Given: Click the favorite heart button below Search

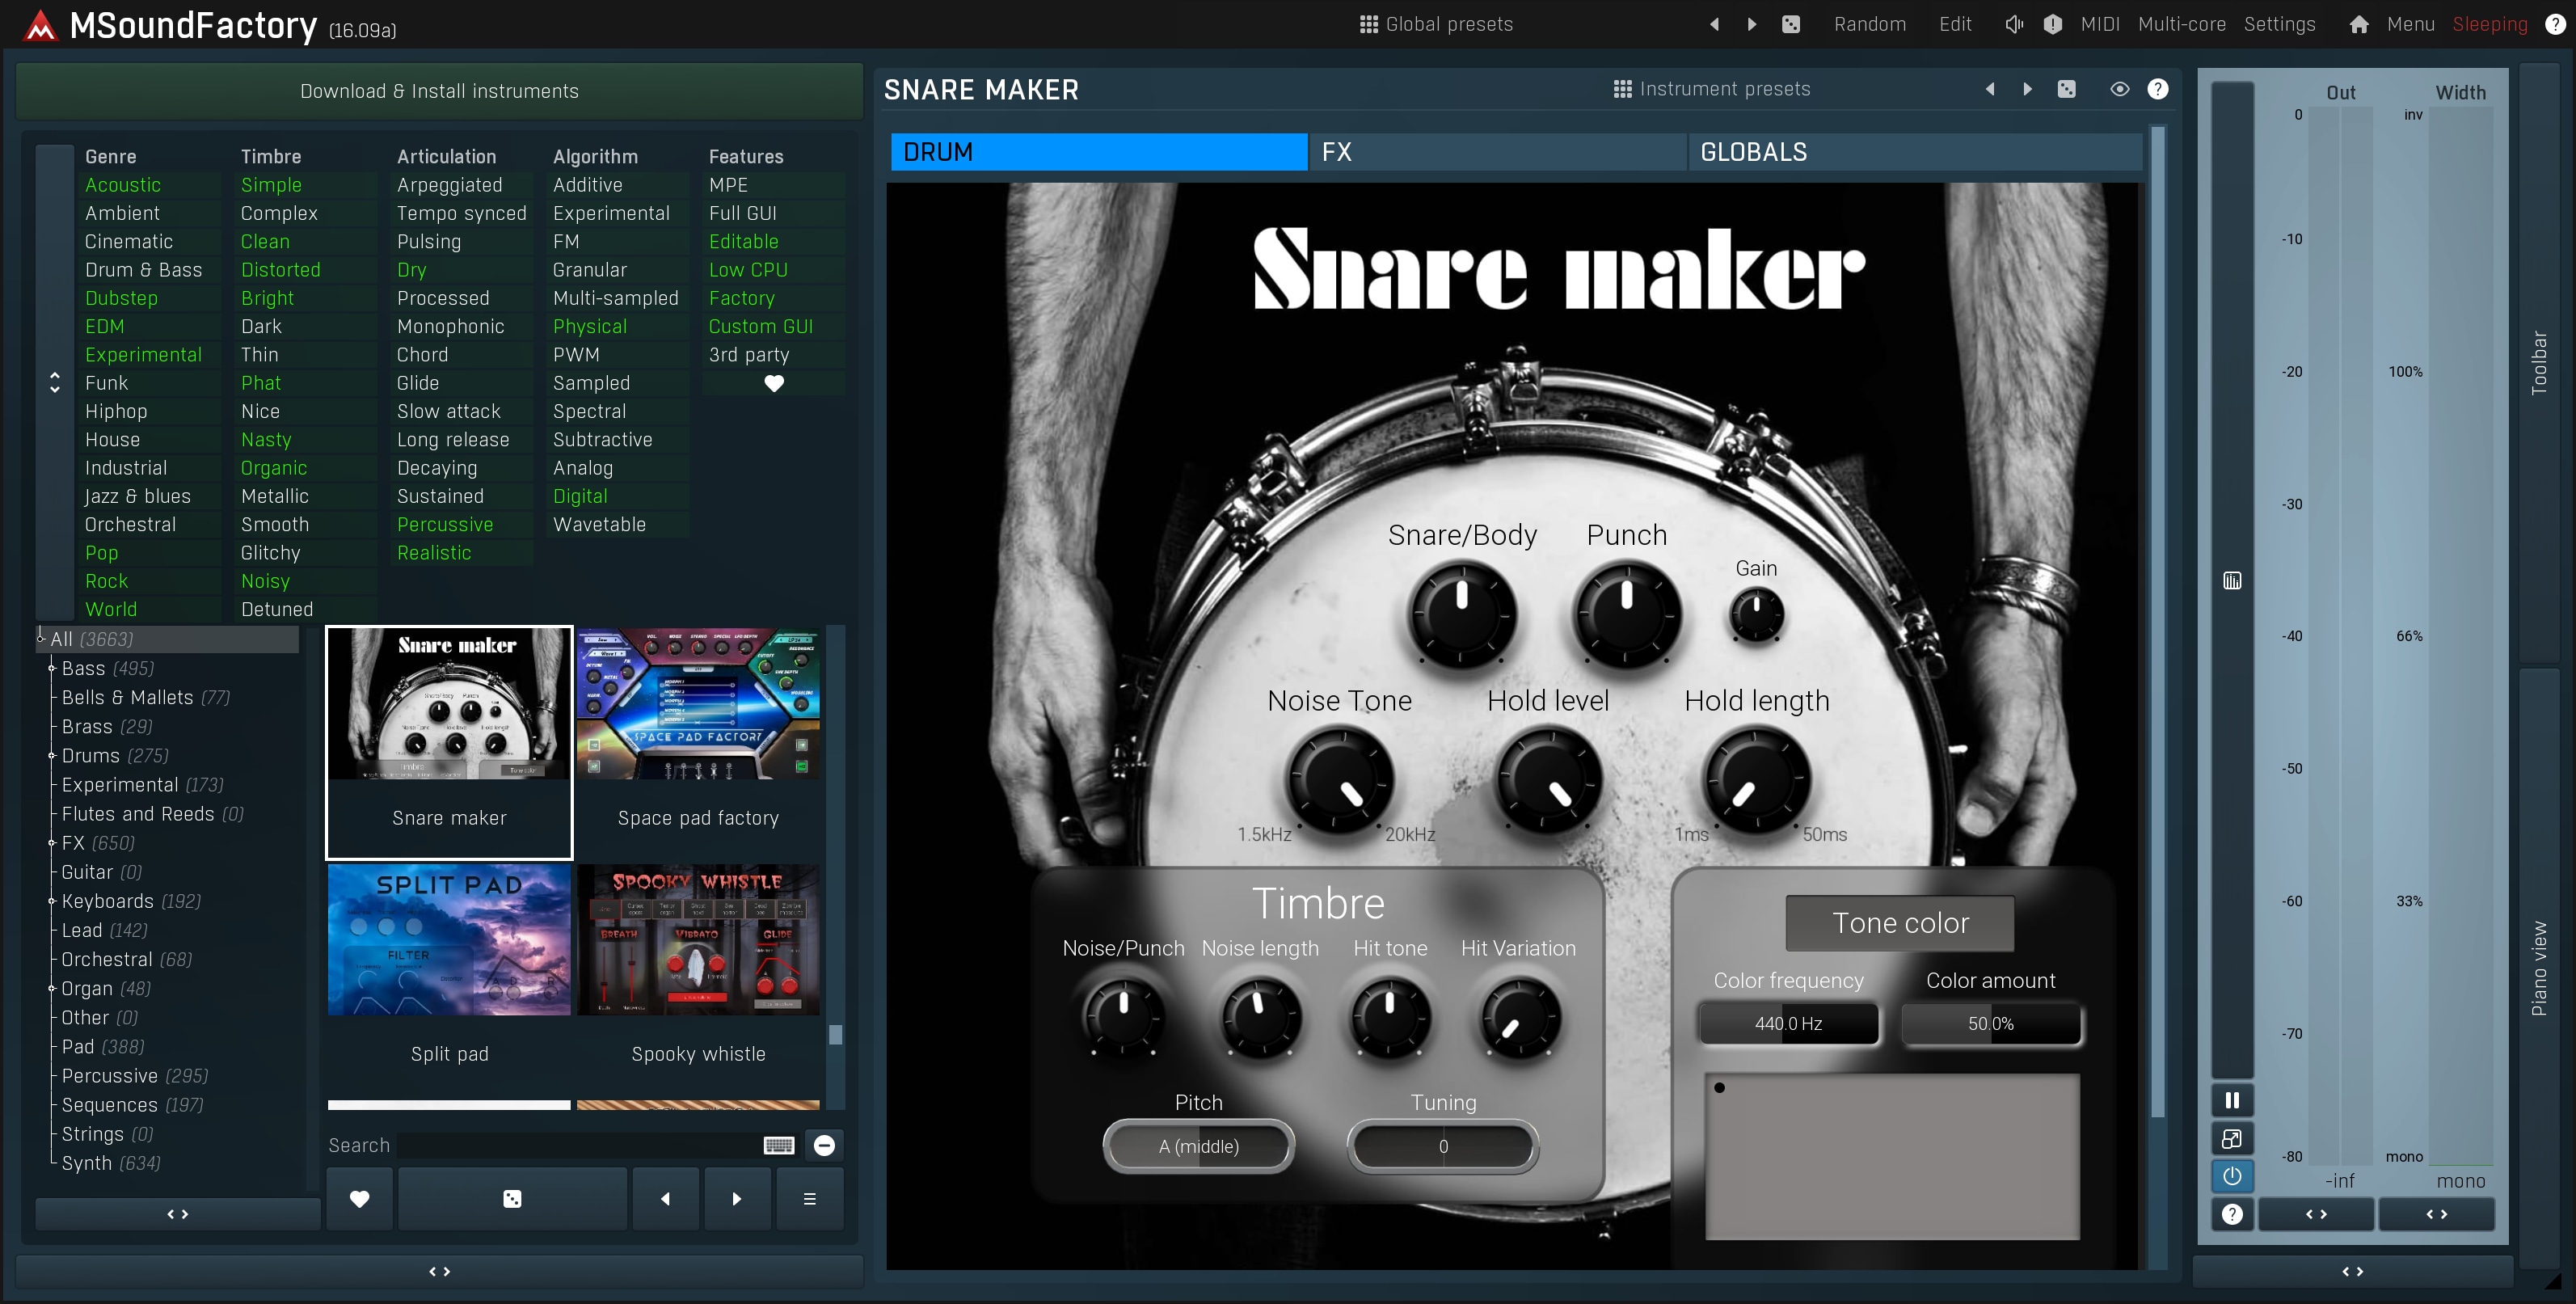Looking at the screenshot, I should [x=360, y=1198].
